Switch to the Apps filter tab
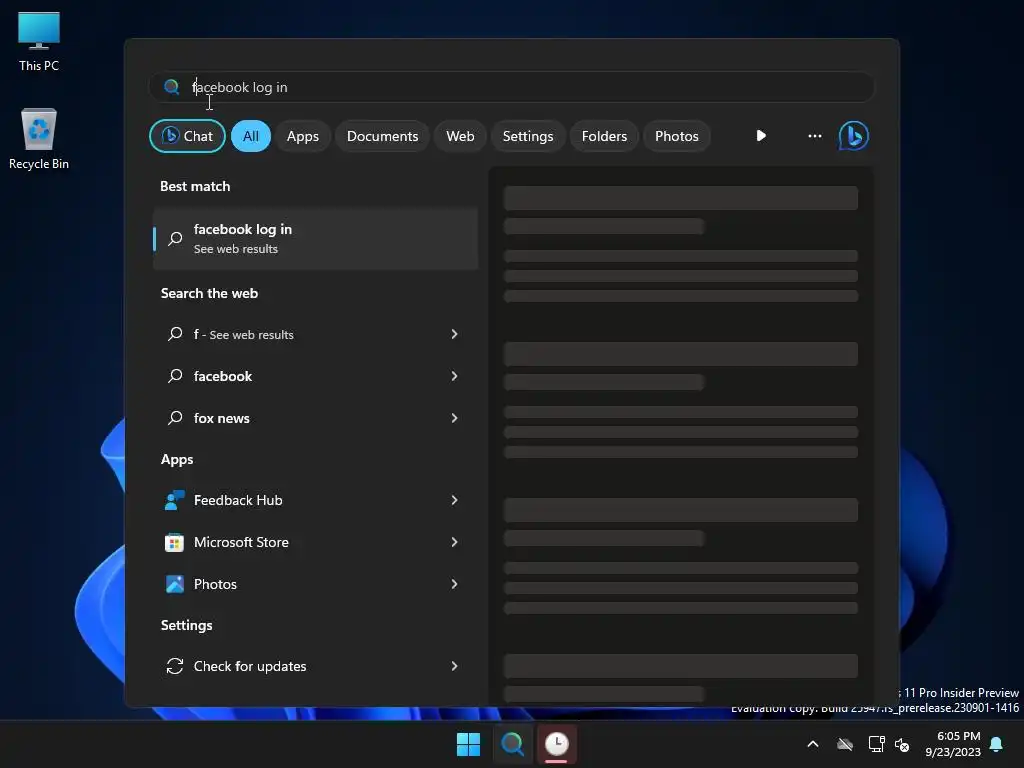Screen dimensions: 1024x768 pyautogui.click(x=302, y=136)
